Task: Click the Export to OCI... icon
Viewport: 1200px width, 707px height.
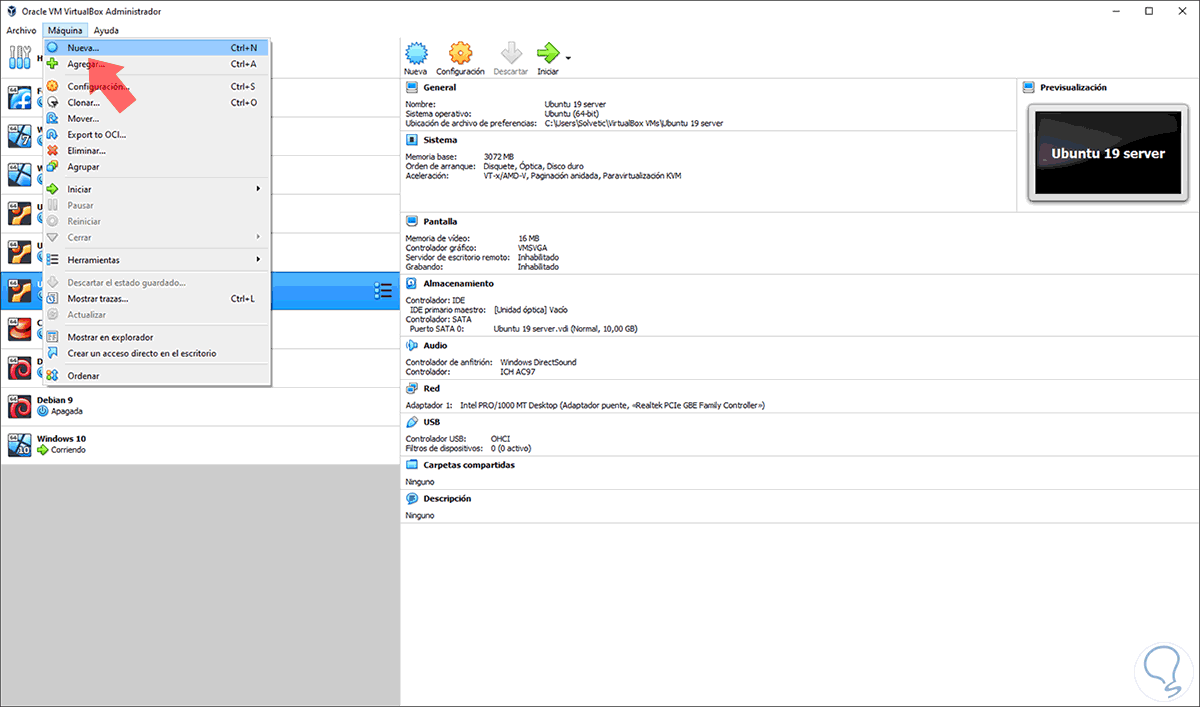Action: (x=53, y=134)
